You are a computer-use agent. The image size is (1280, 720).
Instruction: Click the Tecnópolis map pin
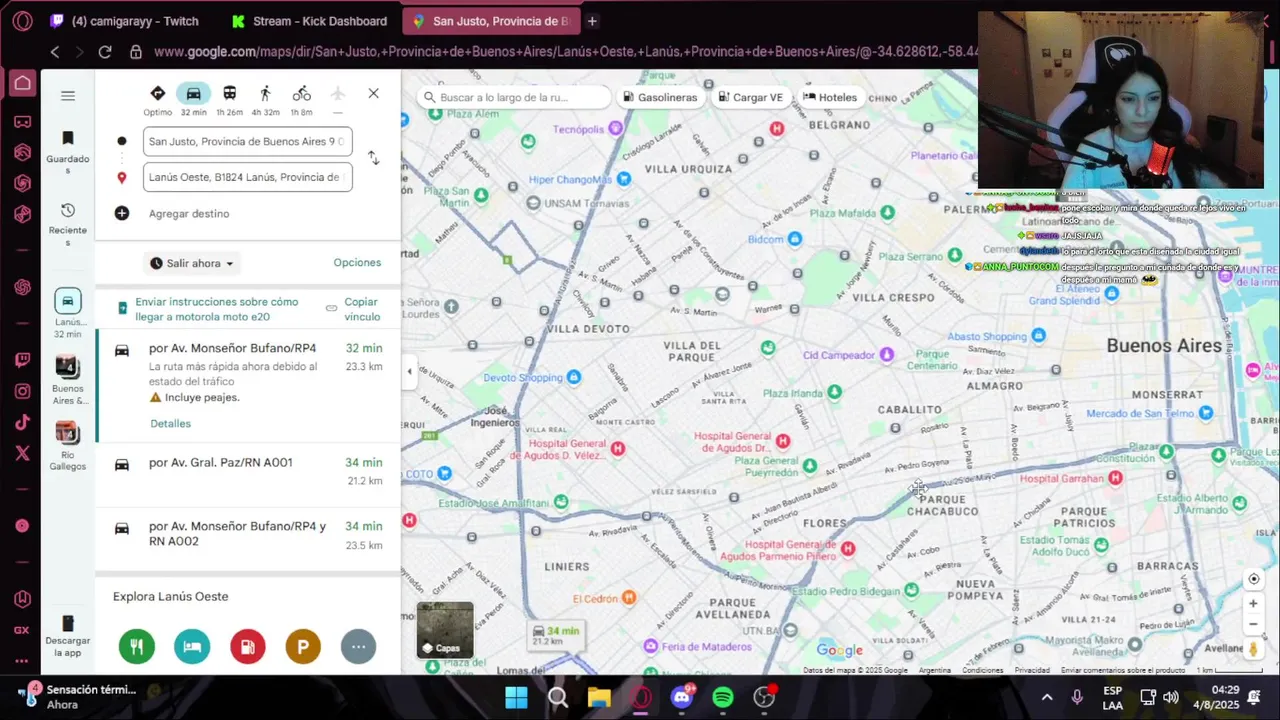616,129
